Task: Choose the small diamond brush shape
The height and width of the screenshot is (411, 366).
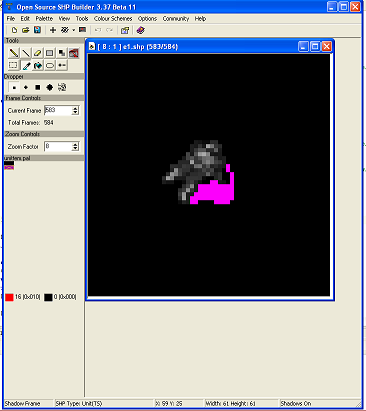Action: pos(26,88)
